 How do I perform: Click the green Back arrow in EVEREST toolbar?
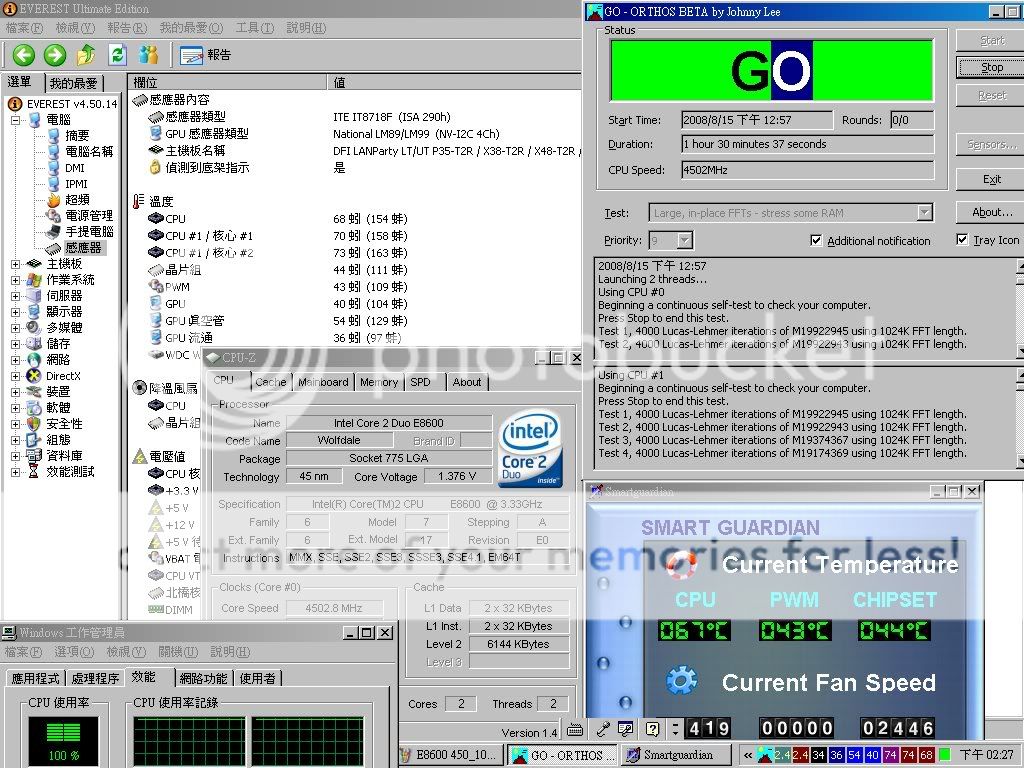click(23, 55)
